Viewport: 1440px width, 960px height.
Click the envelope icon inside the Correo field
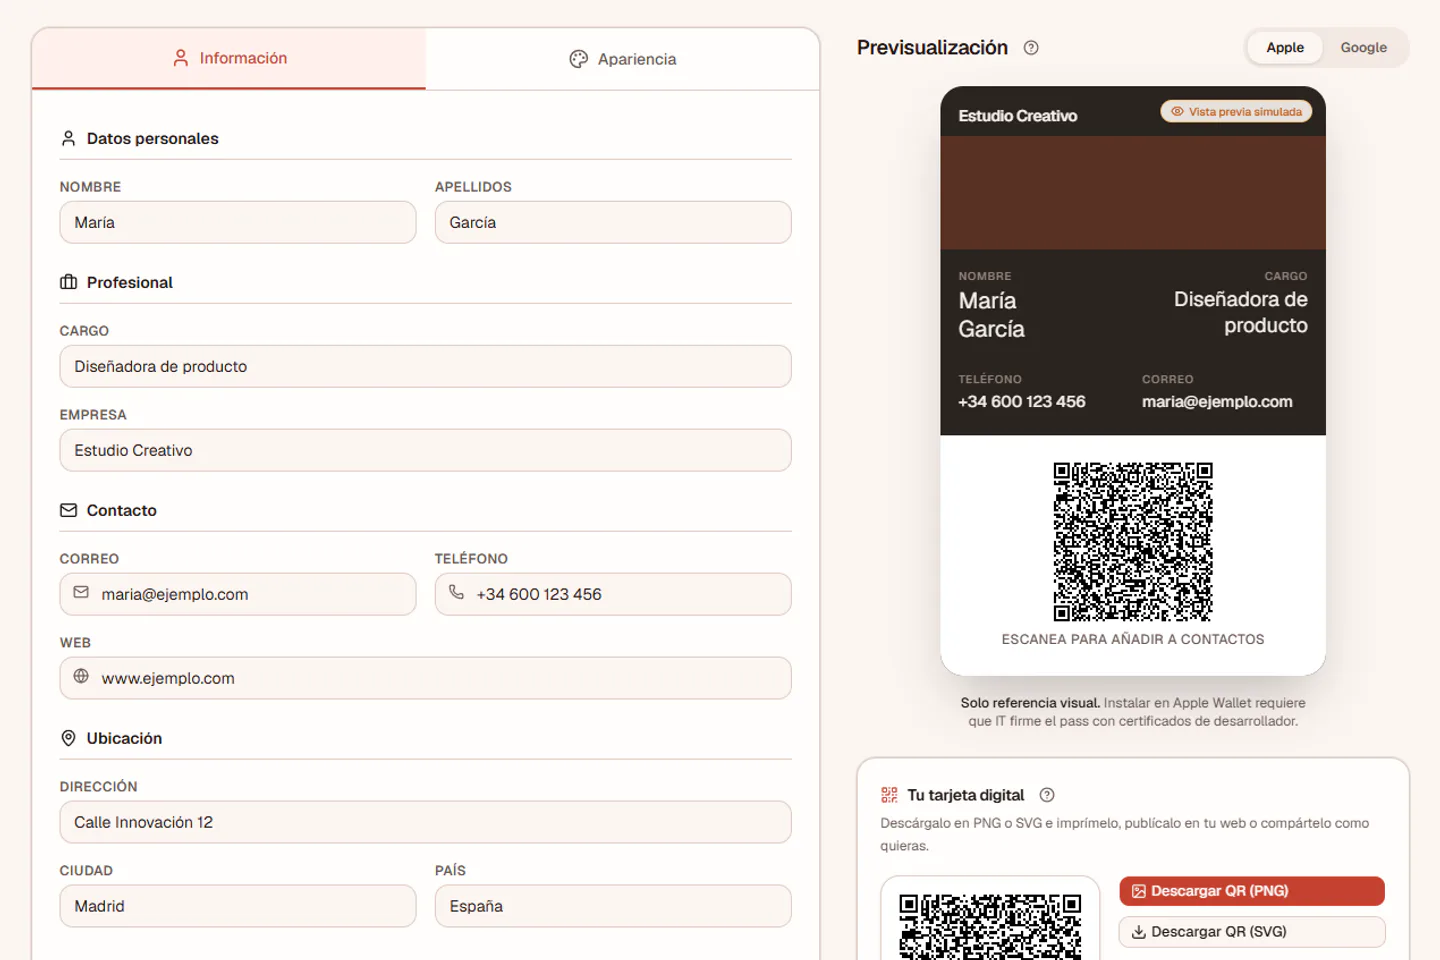(81, 593)
